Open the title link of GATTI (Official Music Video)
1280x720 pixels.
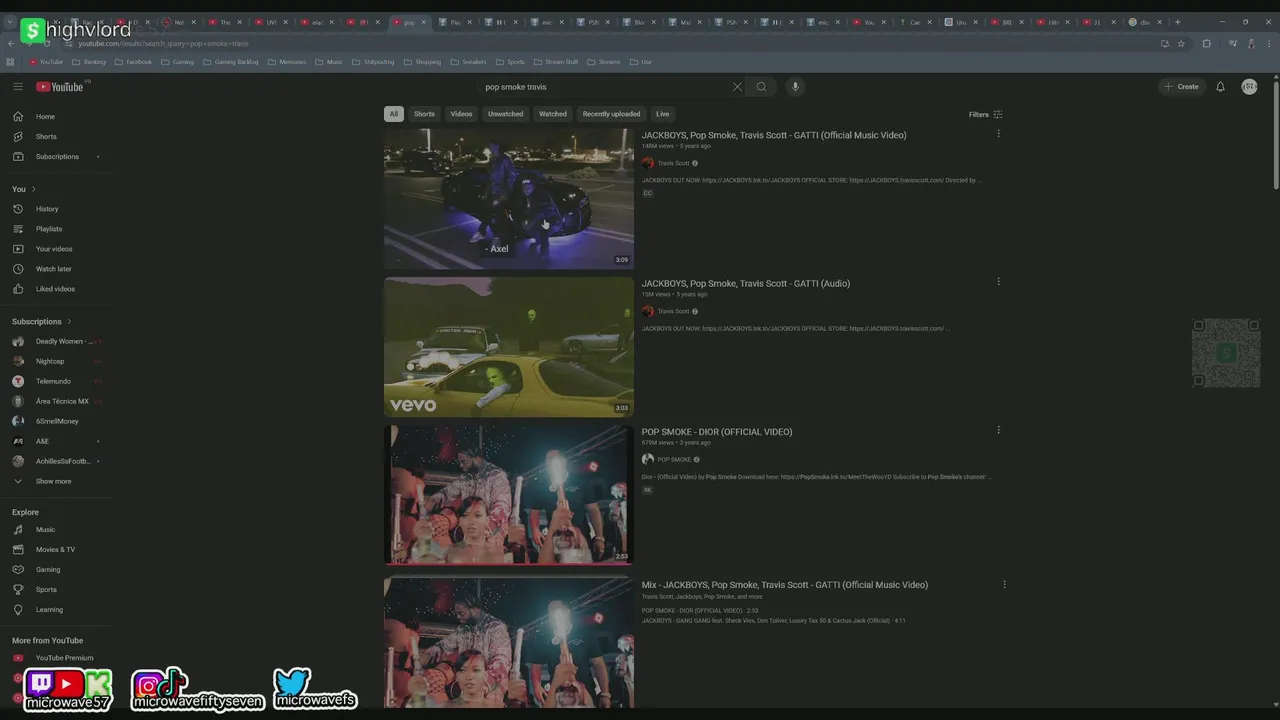774,135
